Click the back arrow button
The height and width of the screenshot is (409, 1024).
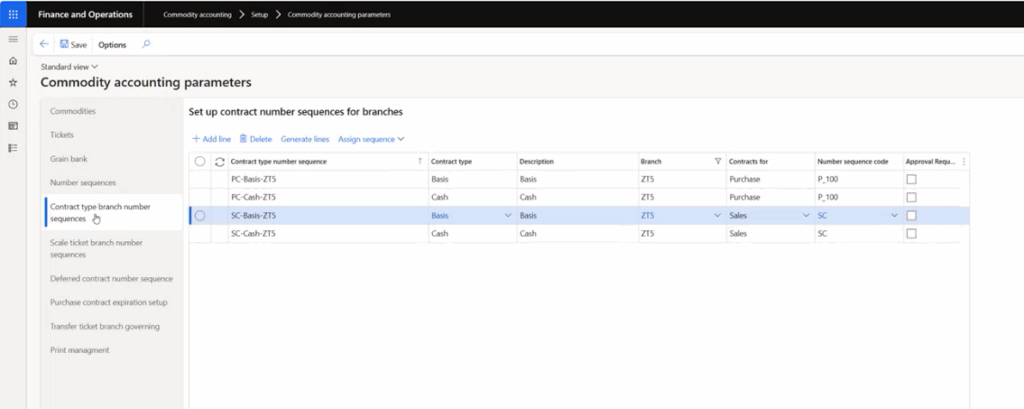click(x=44, y=44)
